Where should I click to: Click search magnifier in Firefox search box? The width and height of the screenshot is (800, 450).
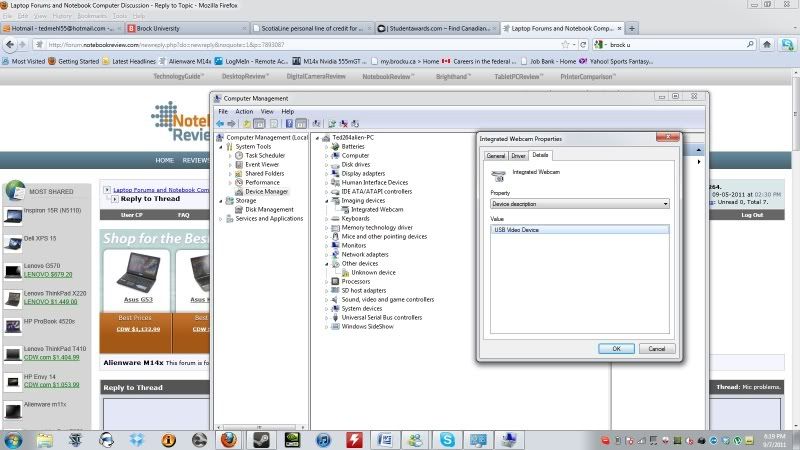point(750,45)
